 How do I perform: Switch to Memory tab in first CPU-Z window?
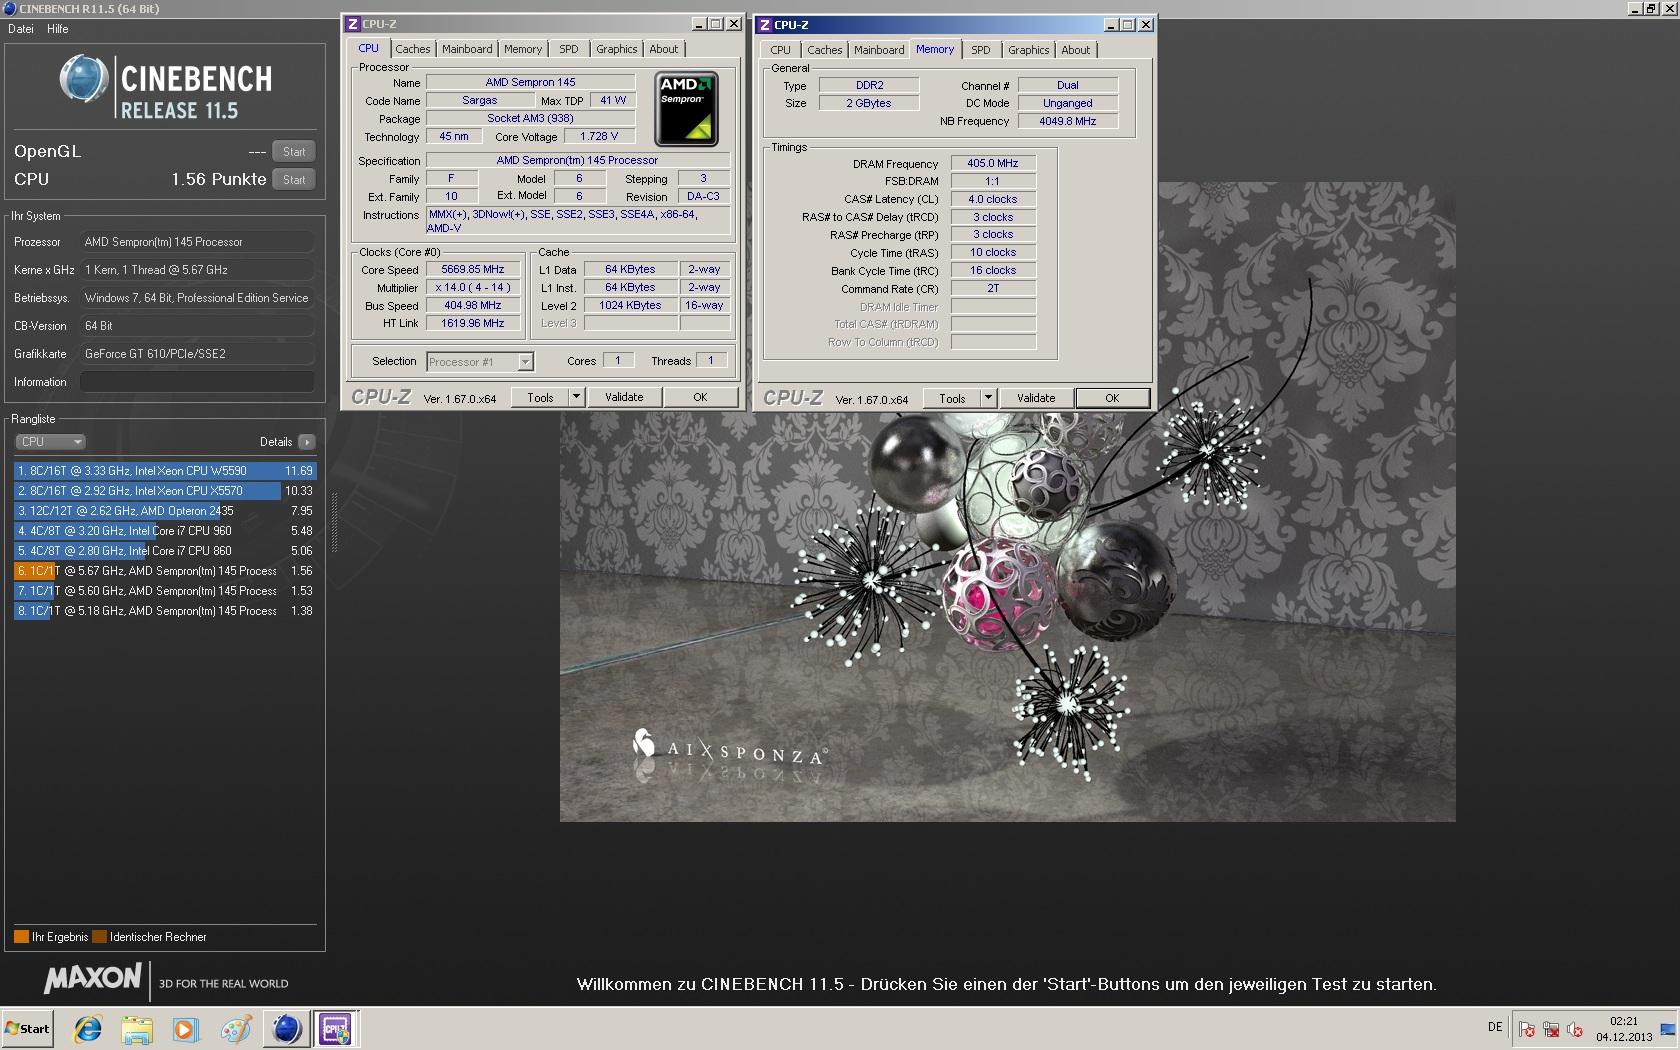pos(523,49)
